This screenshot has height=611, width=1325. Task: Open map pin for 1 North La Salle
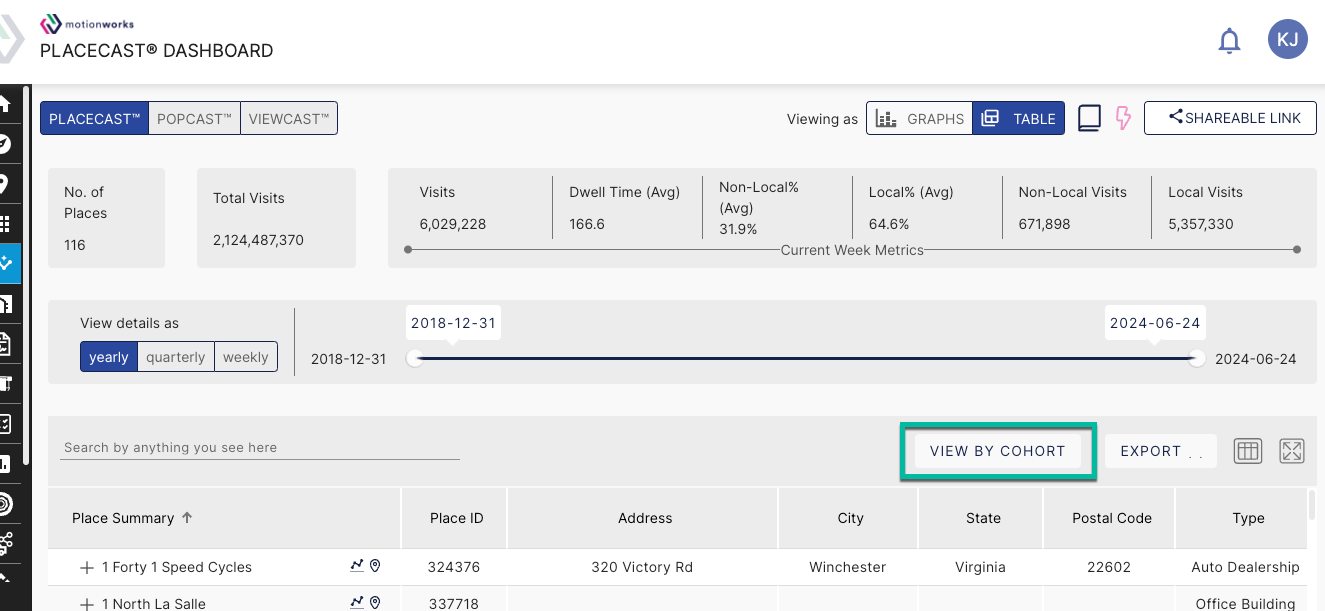[x=375, y=603]
